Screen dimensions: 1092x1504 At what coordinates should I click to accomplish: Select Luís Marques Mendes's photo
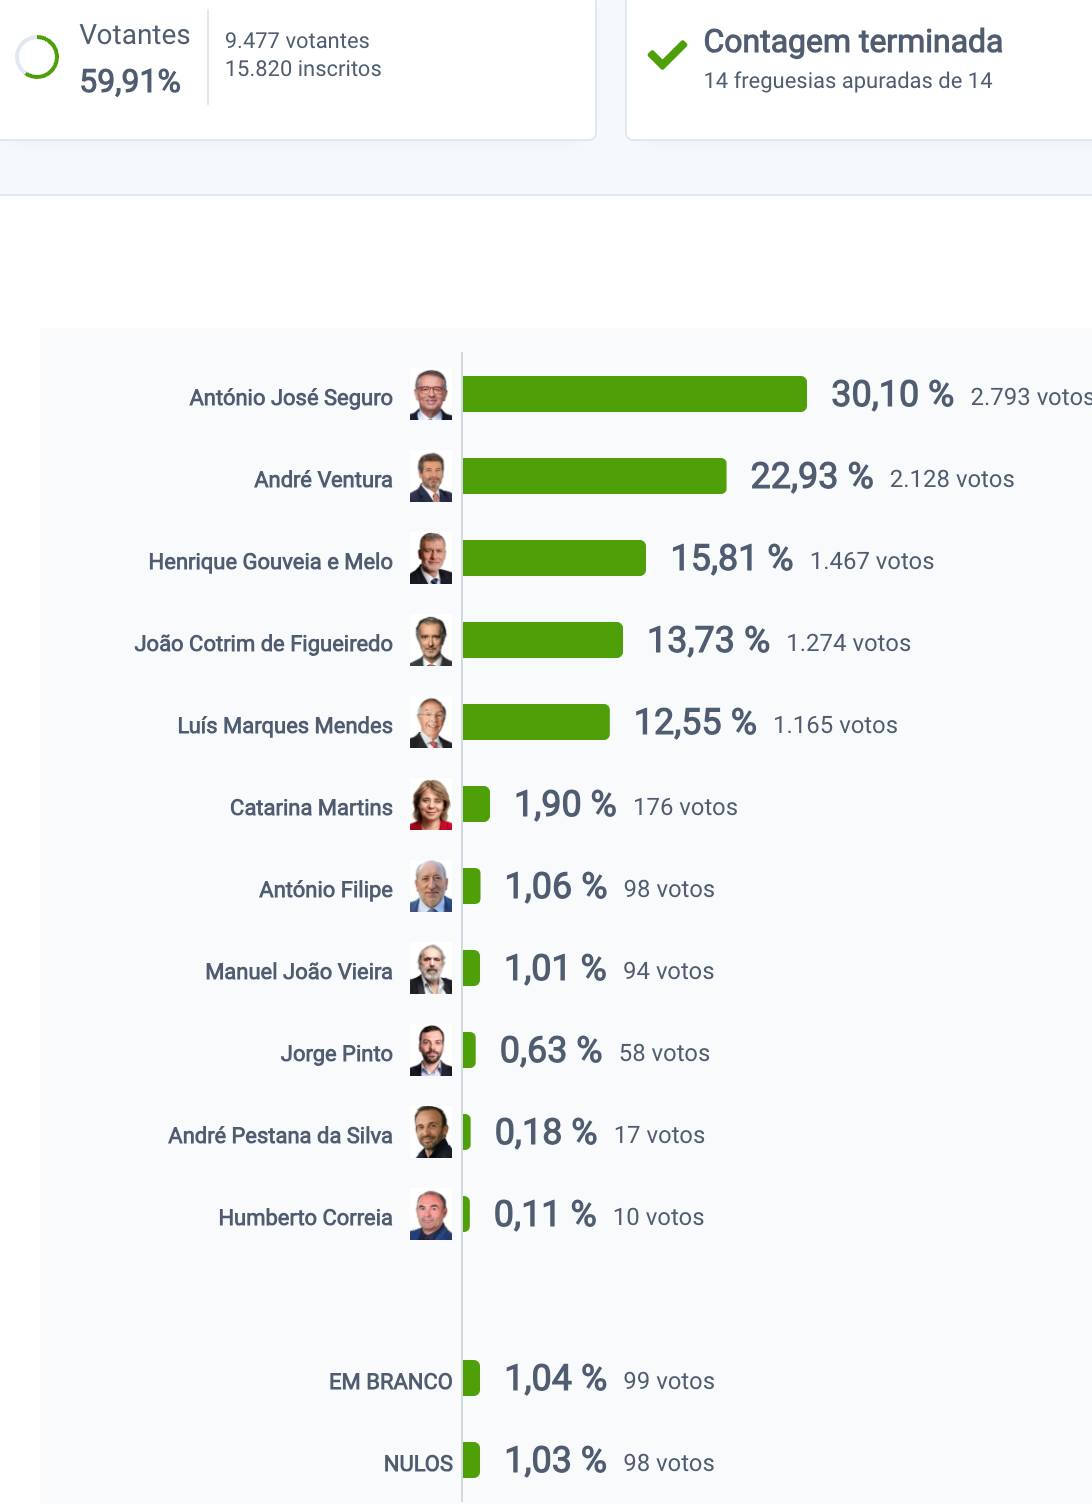pos(431,723)
